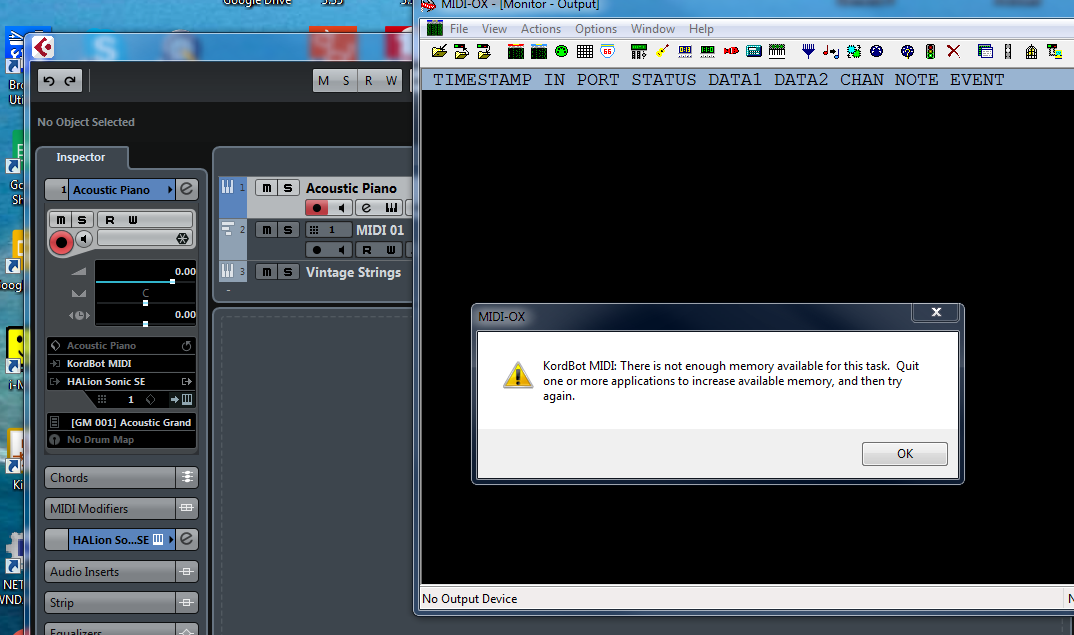This screenshot has width=1074, height=635.
Task: Toggle monitor speaker button in the Inspector
Action: click(84, 239)
